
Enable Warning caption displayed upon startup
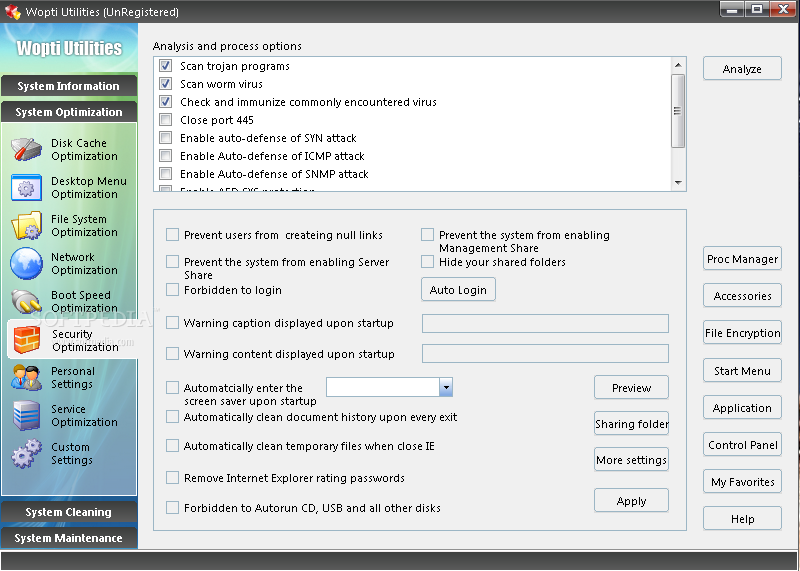tap(172, 323)
